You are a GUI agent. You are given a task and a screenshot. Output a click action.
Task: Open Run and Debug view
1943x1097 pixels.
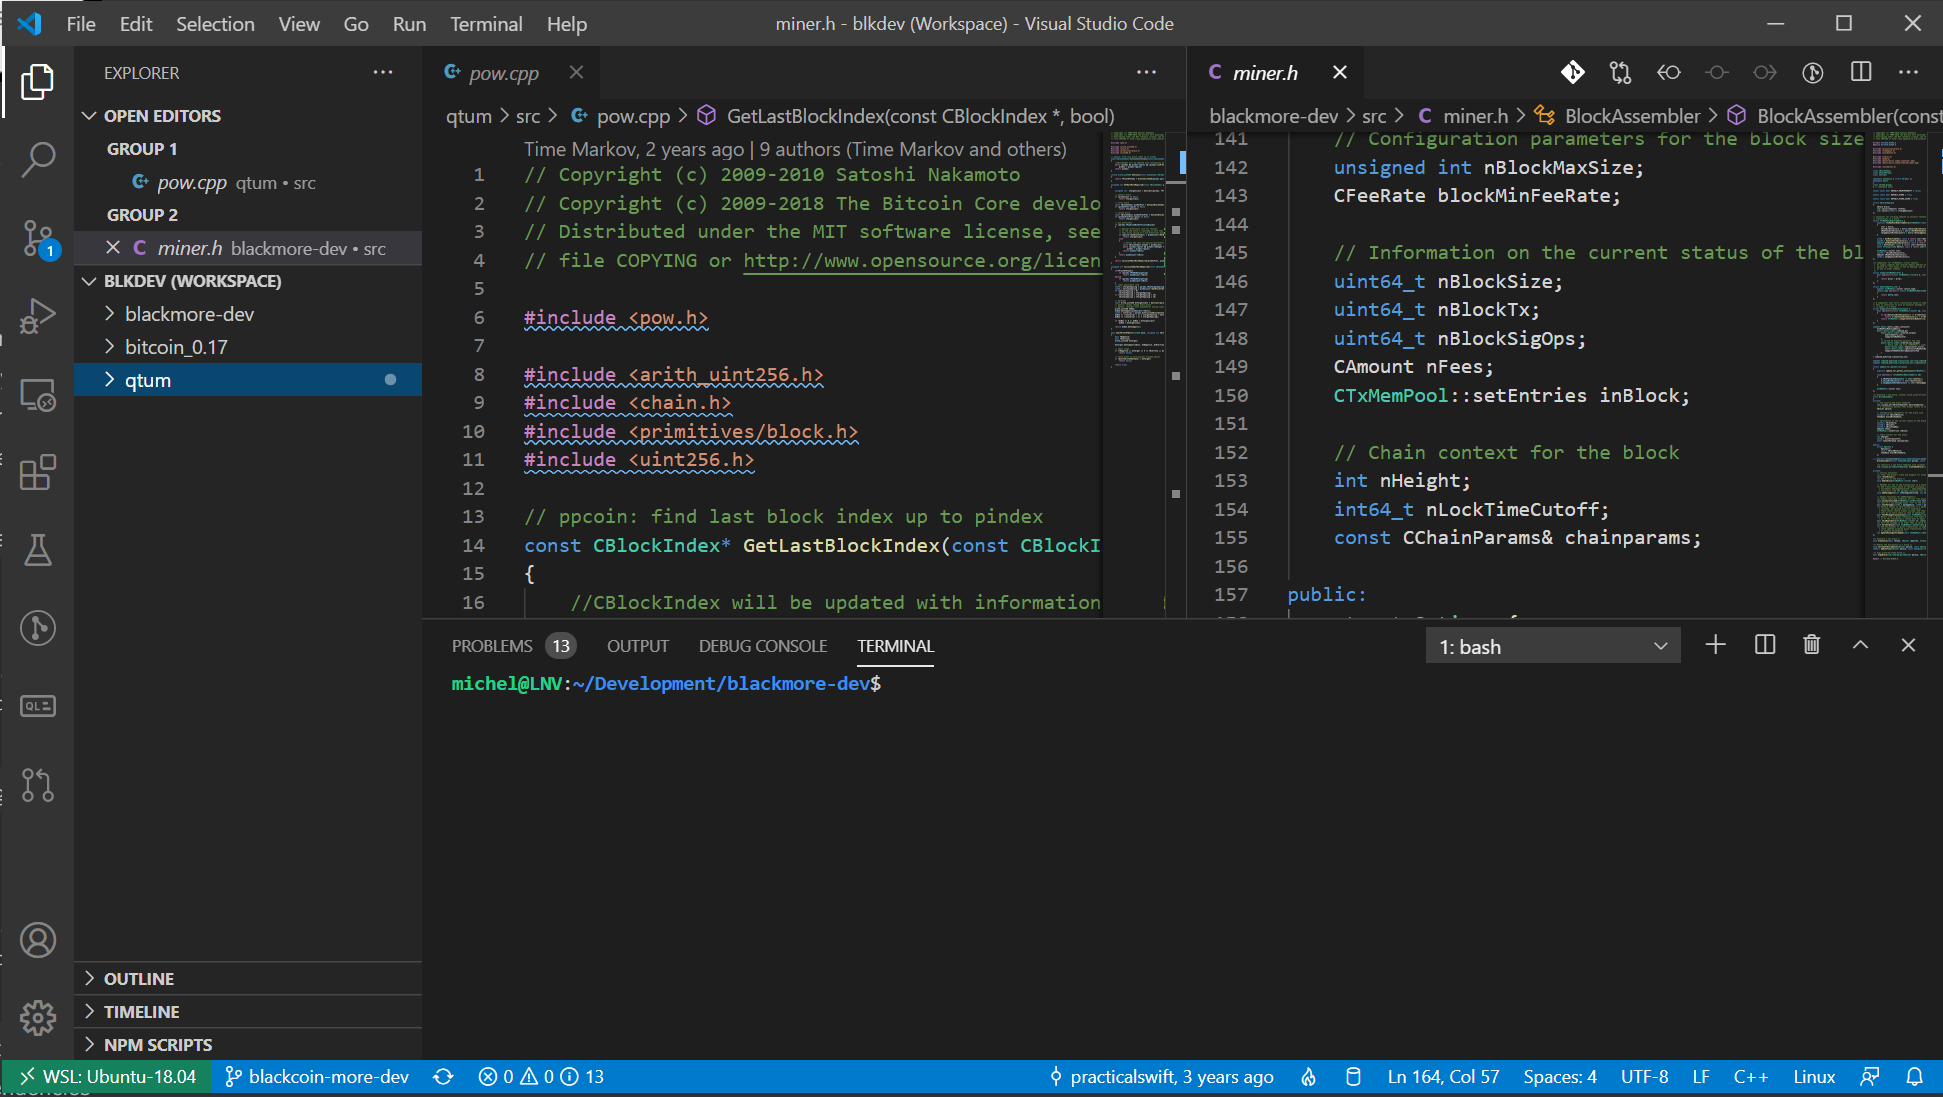38,316
